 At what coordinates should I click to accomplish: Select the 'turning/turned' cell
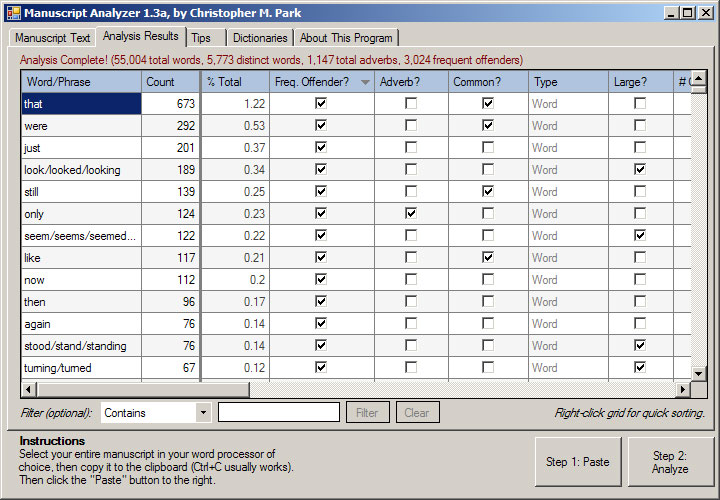pos(81,368)
